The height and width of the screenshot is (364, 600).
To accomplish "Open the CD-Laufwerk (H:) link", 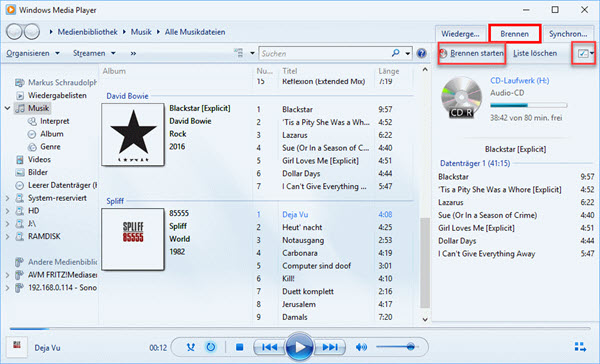I will click(520, 81).
